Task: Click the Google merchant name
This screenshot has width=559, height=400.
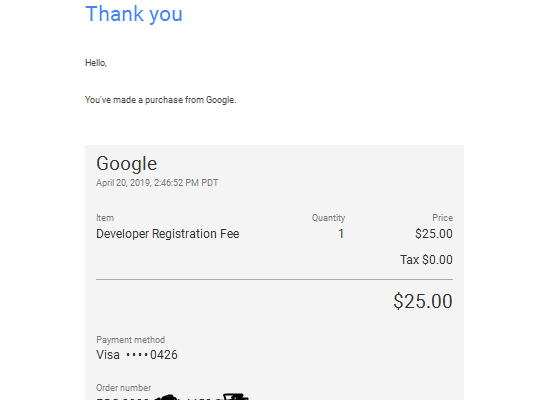Action: (126, 164)
